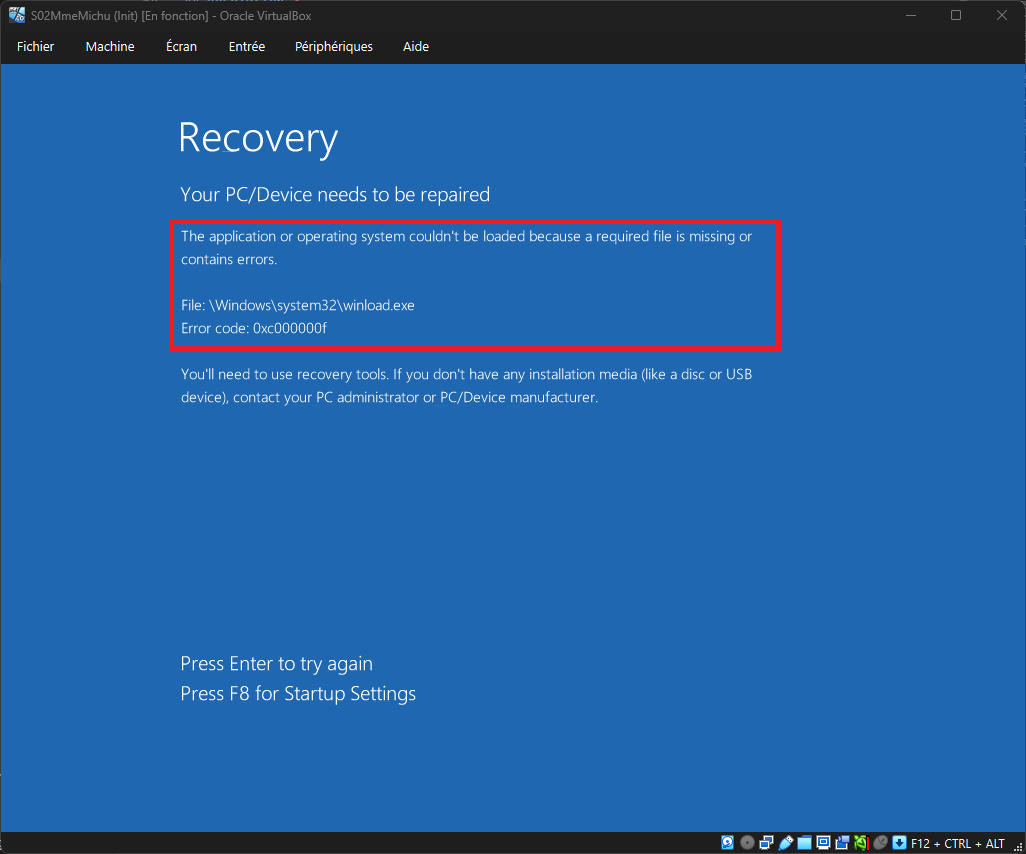Maximize the VirtualBox VM window
Viewport: 1026px width, 854px height.
[956, 15]
